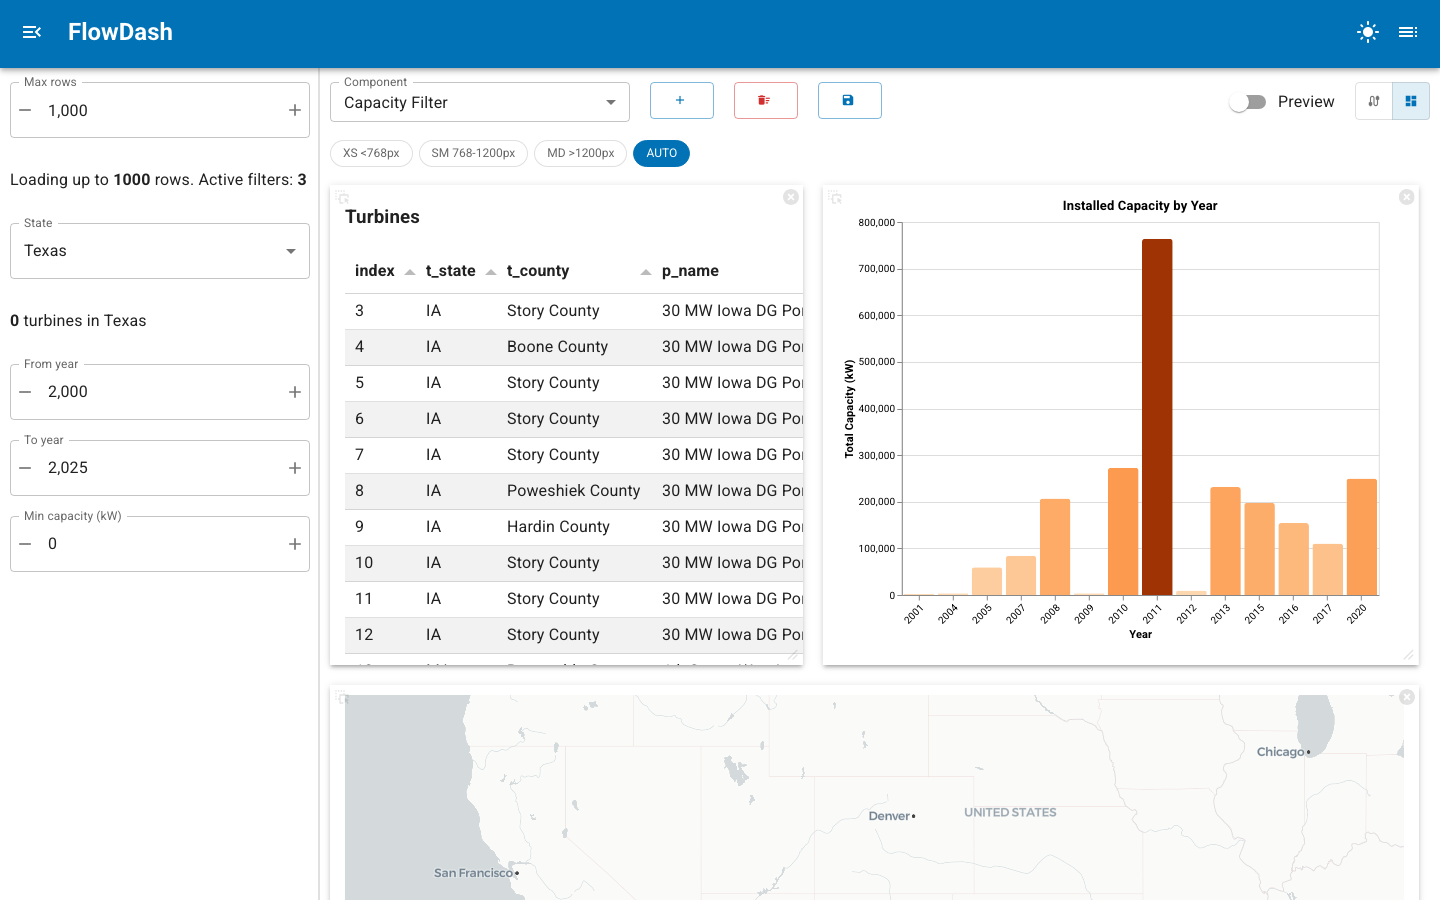Sort table by t_state column arrow
1440x900 pixels.
[491, 272]
